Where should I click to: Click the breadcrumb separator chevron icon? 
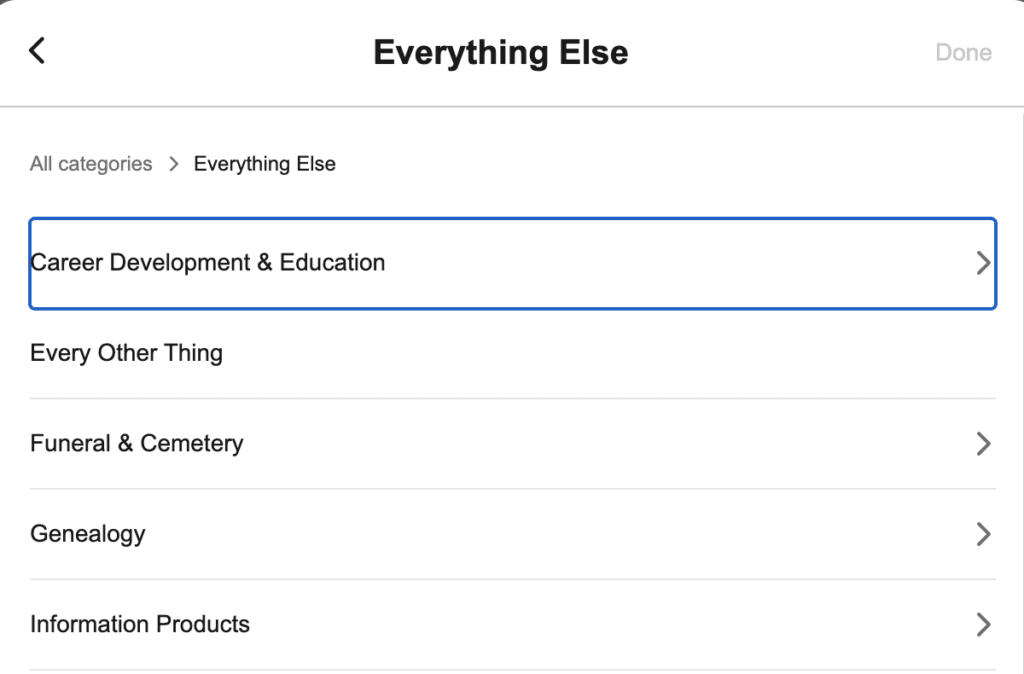pos(173,163)
